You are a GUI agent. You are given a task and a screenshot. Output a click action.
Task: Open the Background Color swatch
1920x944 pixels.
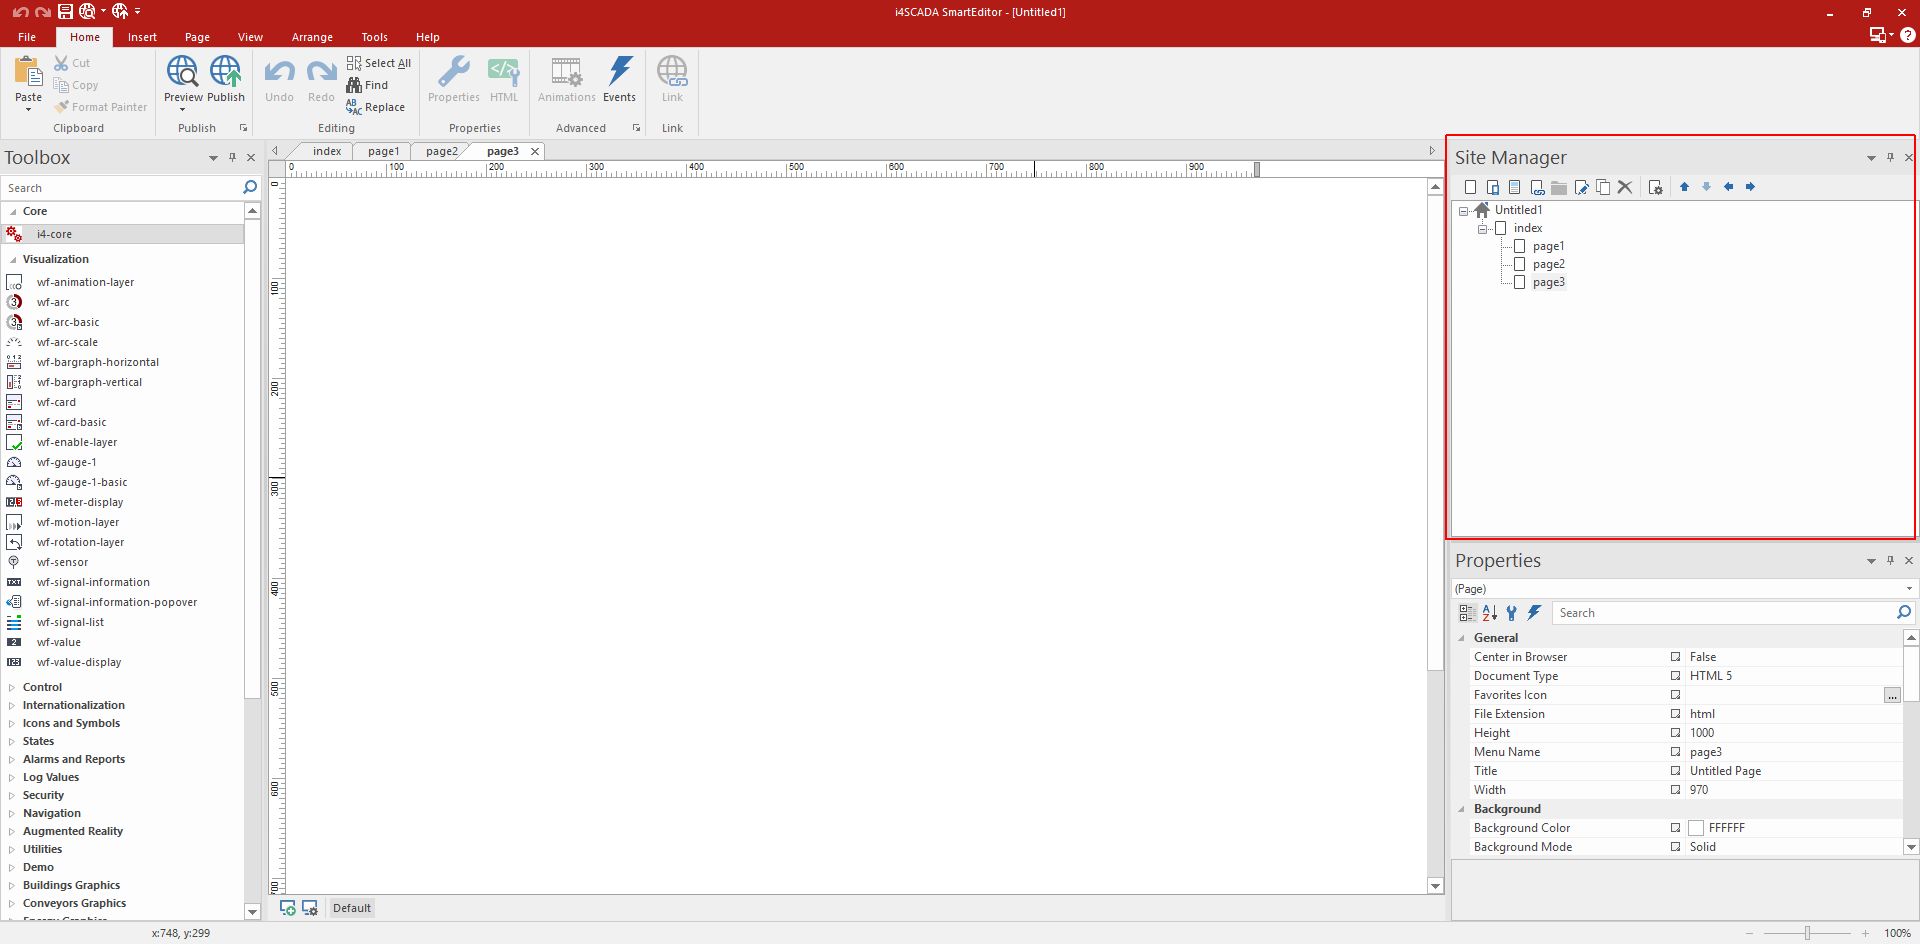[1696, 828]
